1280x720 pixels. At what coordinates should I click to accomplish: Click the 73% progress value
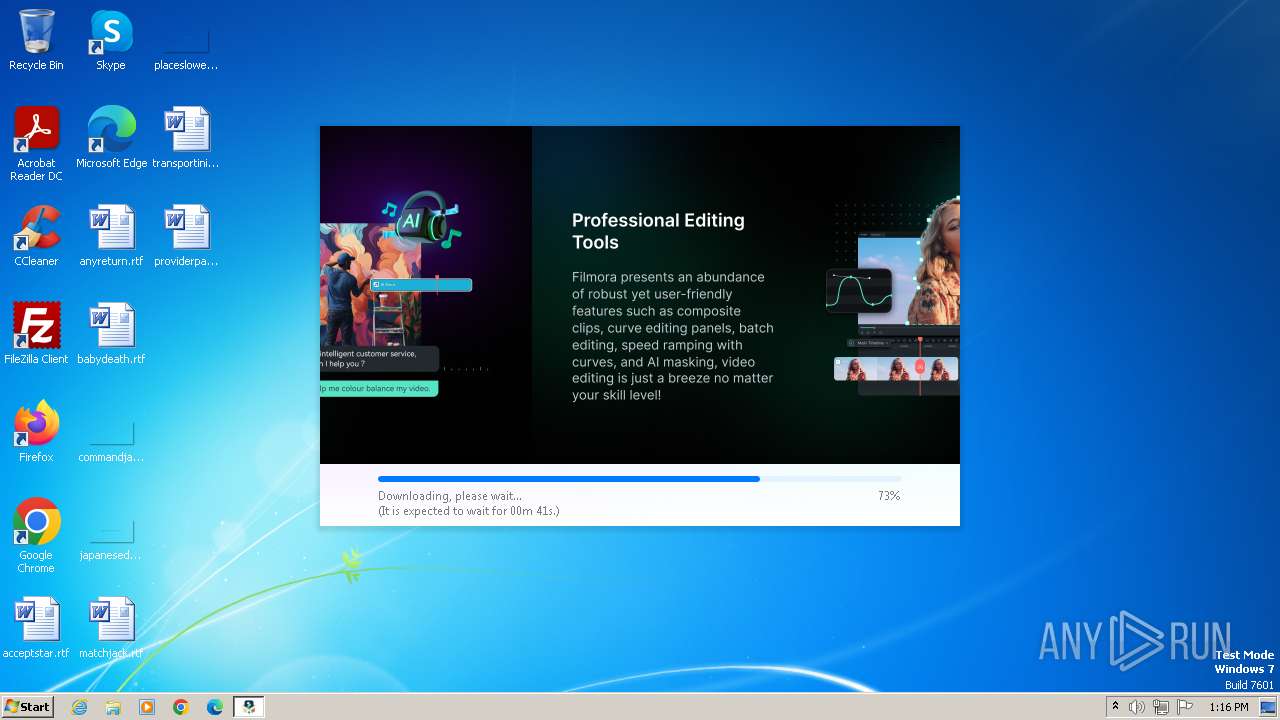coord(889,496)
